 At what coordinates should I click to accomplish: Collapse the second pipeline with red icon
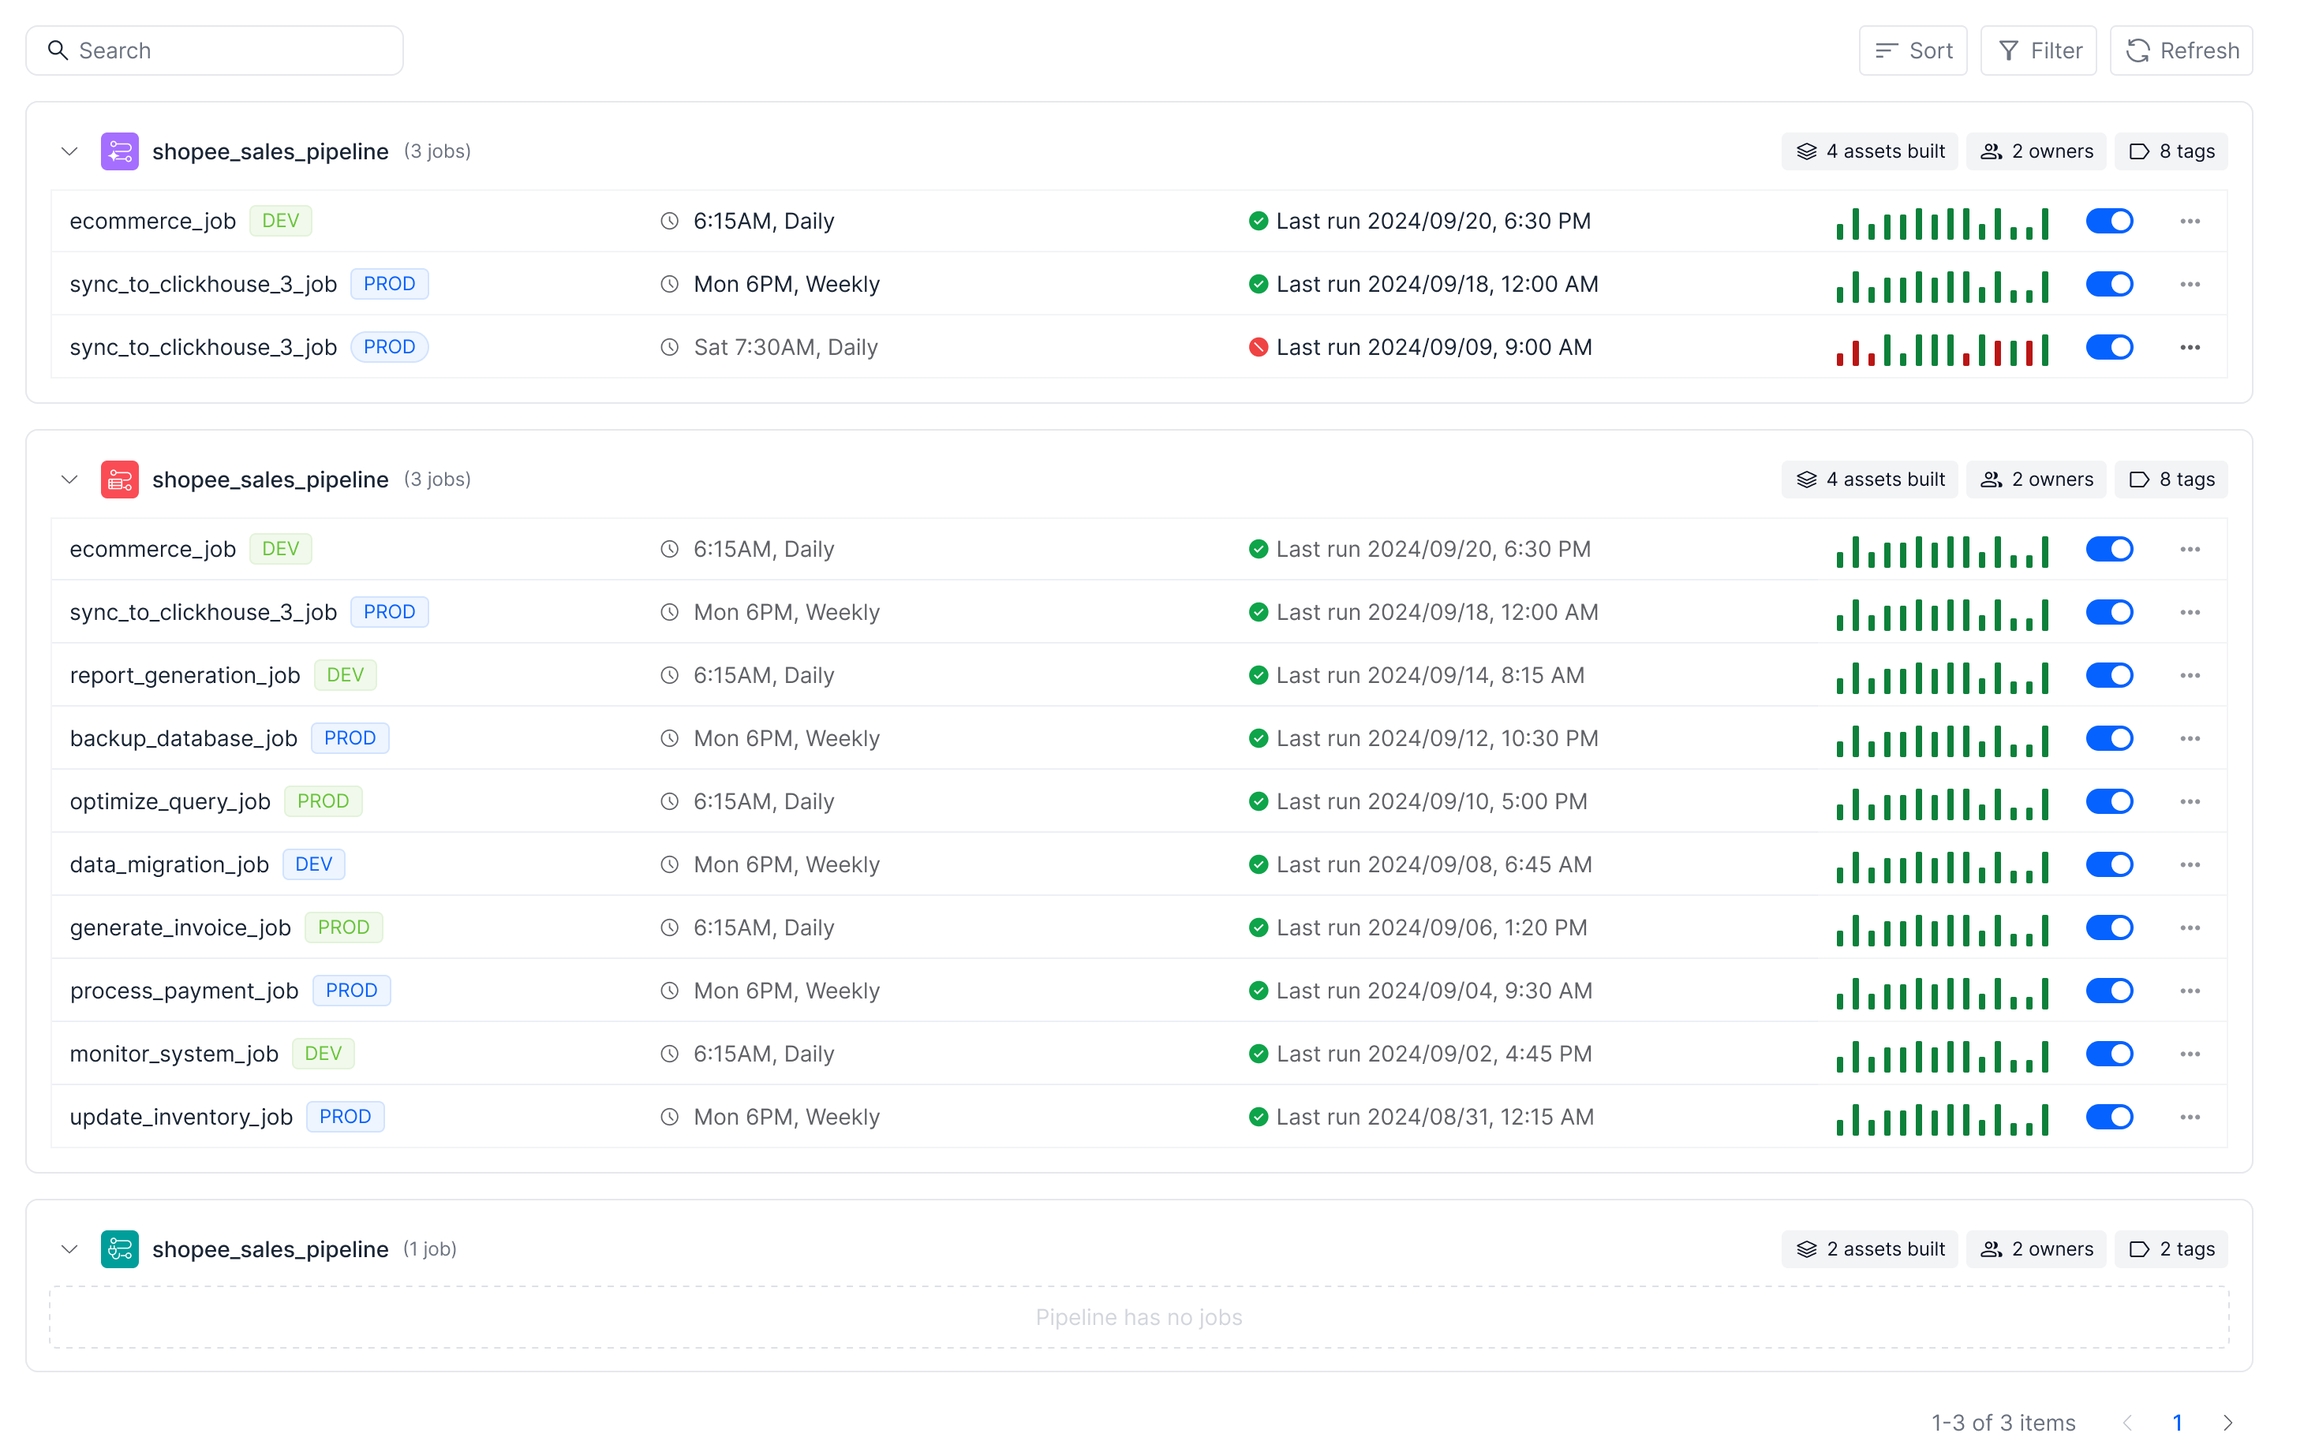click(x=69, y=479)
